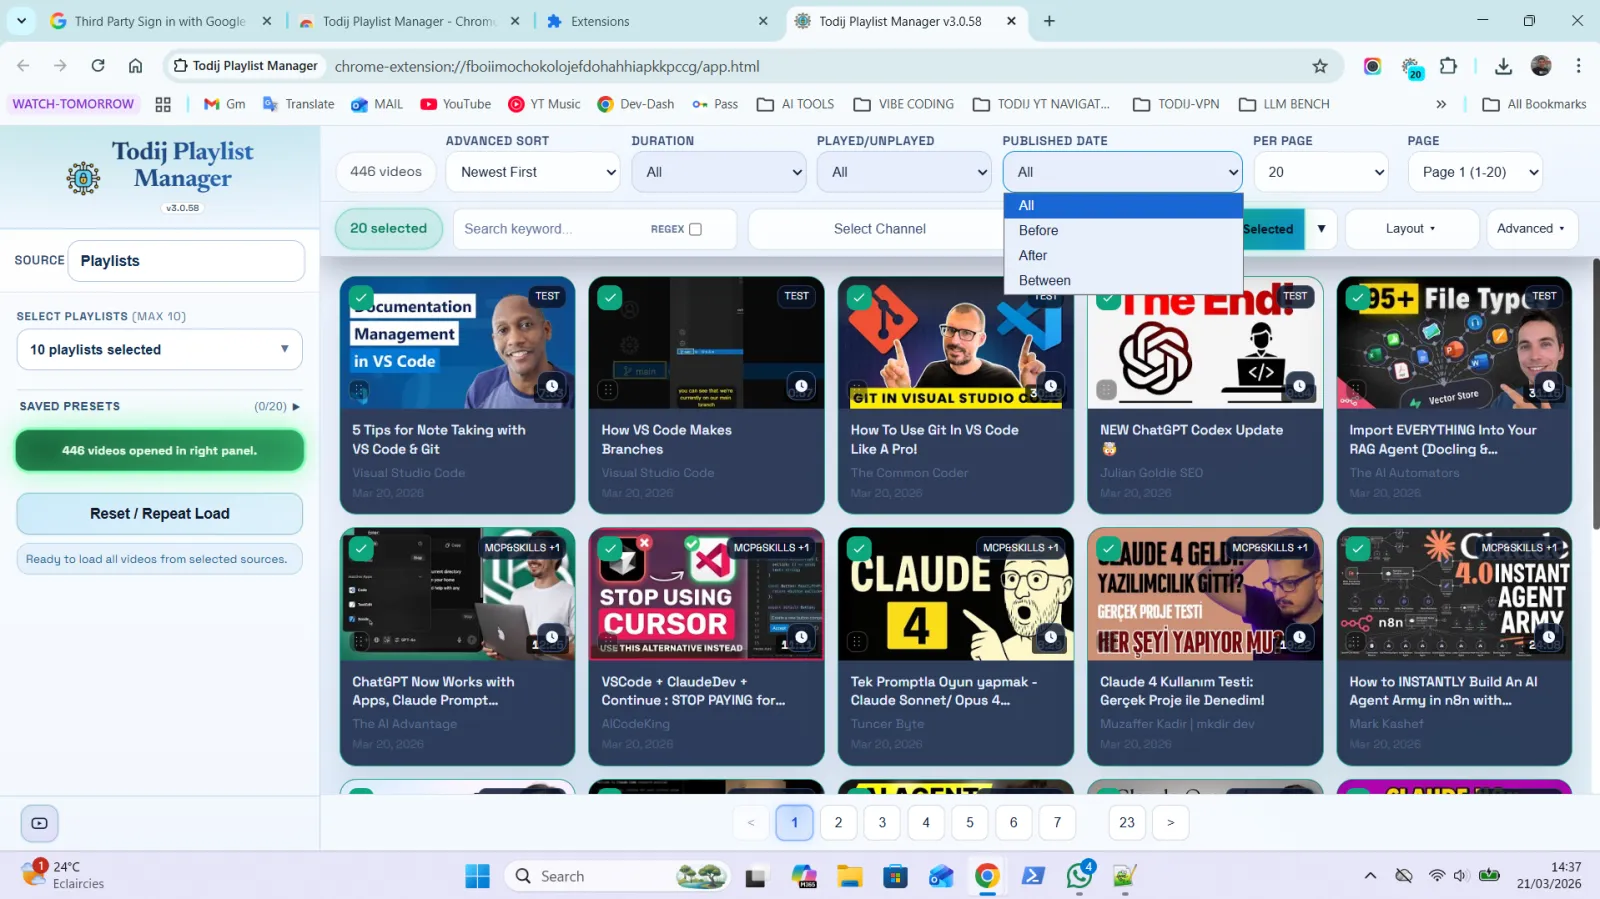This screenshot has width=1600, height=899.
Task: Click the next page '>' button
Action: coord(1171,823)
